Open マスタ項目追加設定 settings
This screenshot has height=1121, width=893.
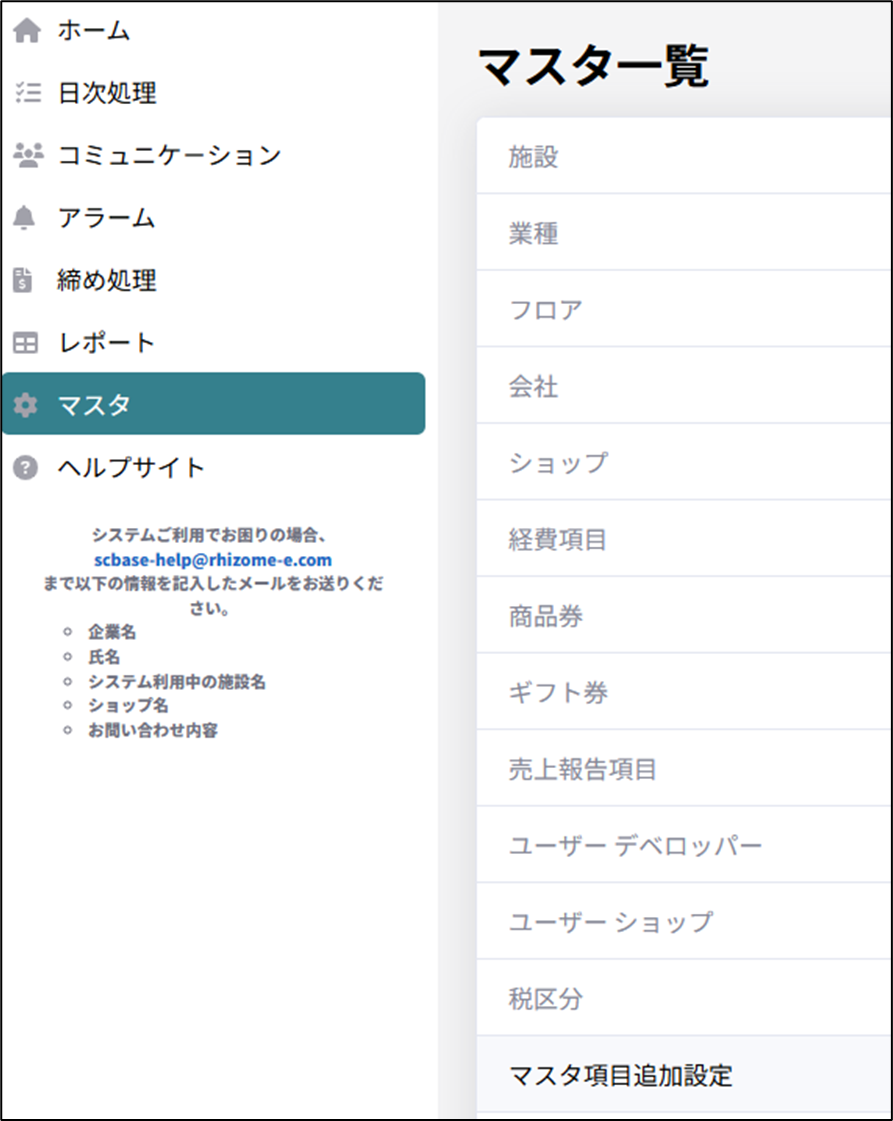[620, 1076]
